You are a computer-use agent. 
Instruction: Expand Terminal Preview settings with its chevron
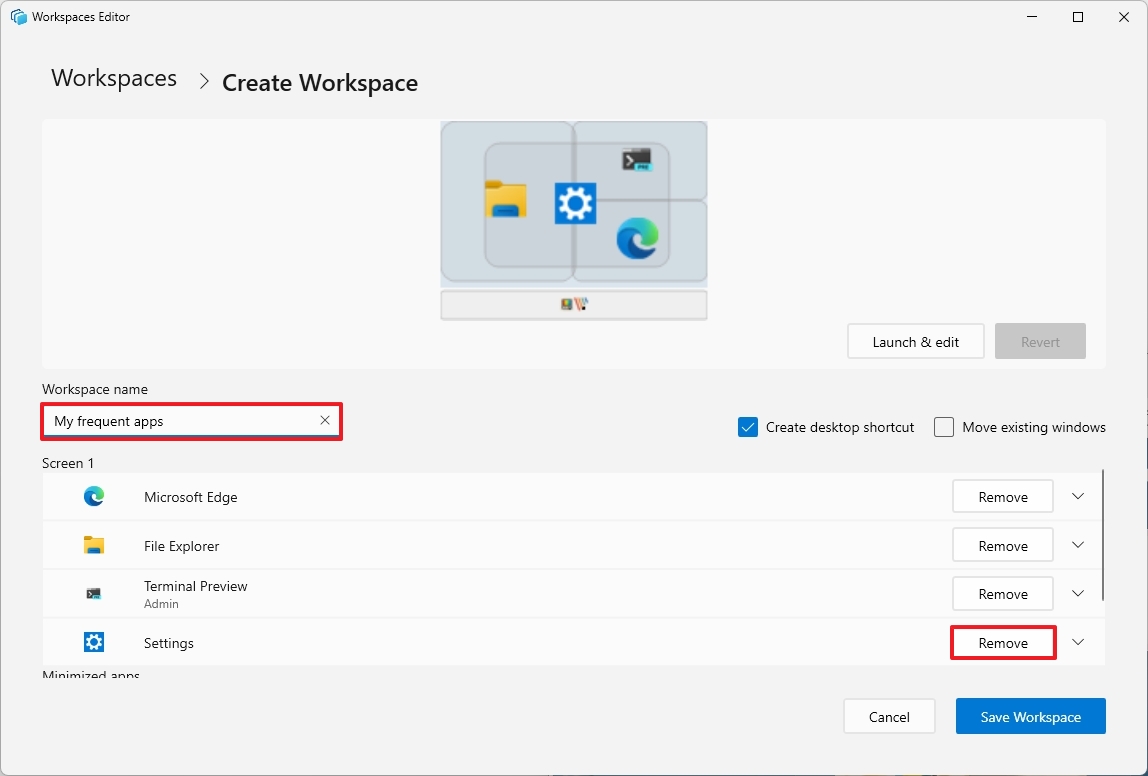click(1077, 593)
